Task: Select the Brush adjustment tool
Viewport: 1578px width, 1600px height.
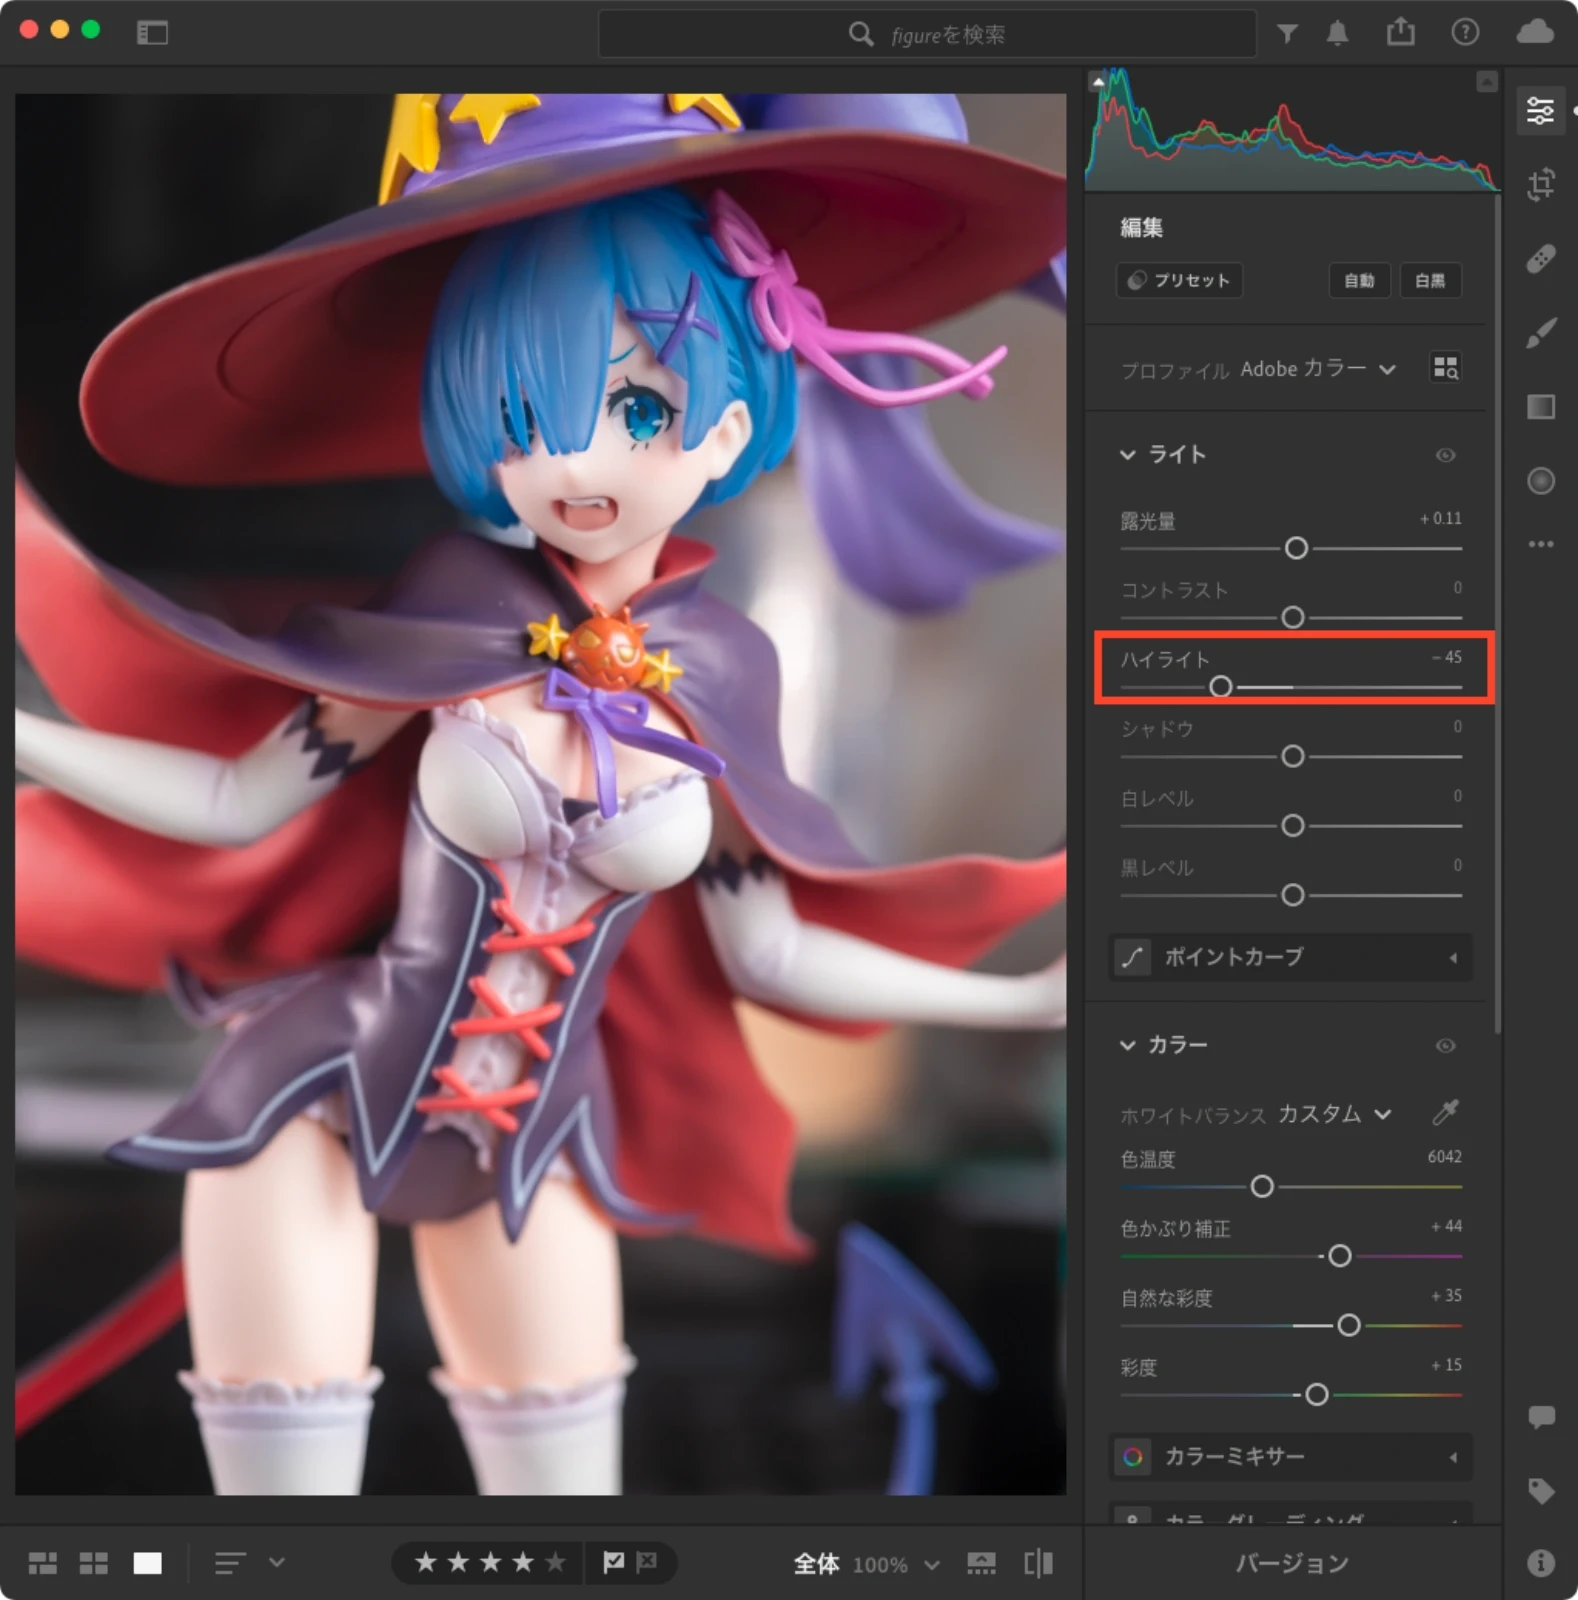Action: (1540, 333)
